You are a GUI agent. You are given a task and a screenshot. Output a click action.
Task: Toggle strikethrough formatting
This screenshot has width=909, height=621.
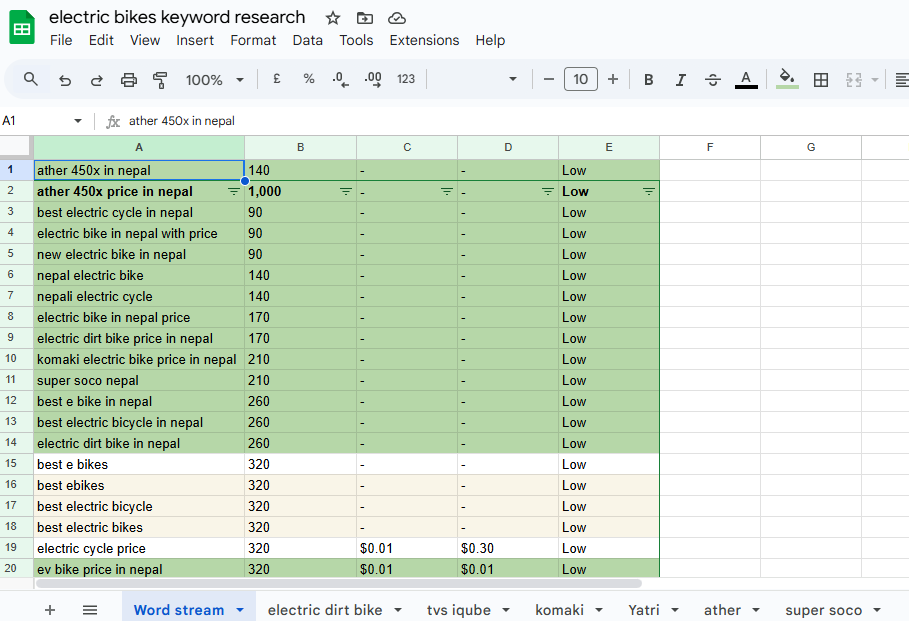(713, 80)
